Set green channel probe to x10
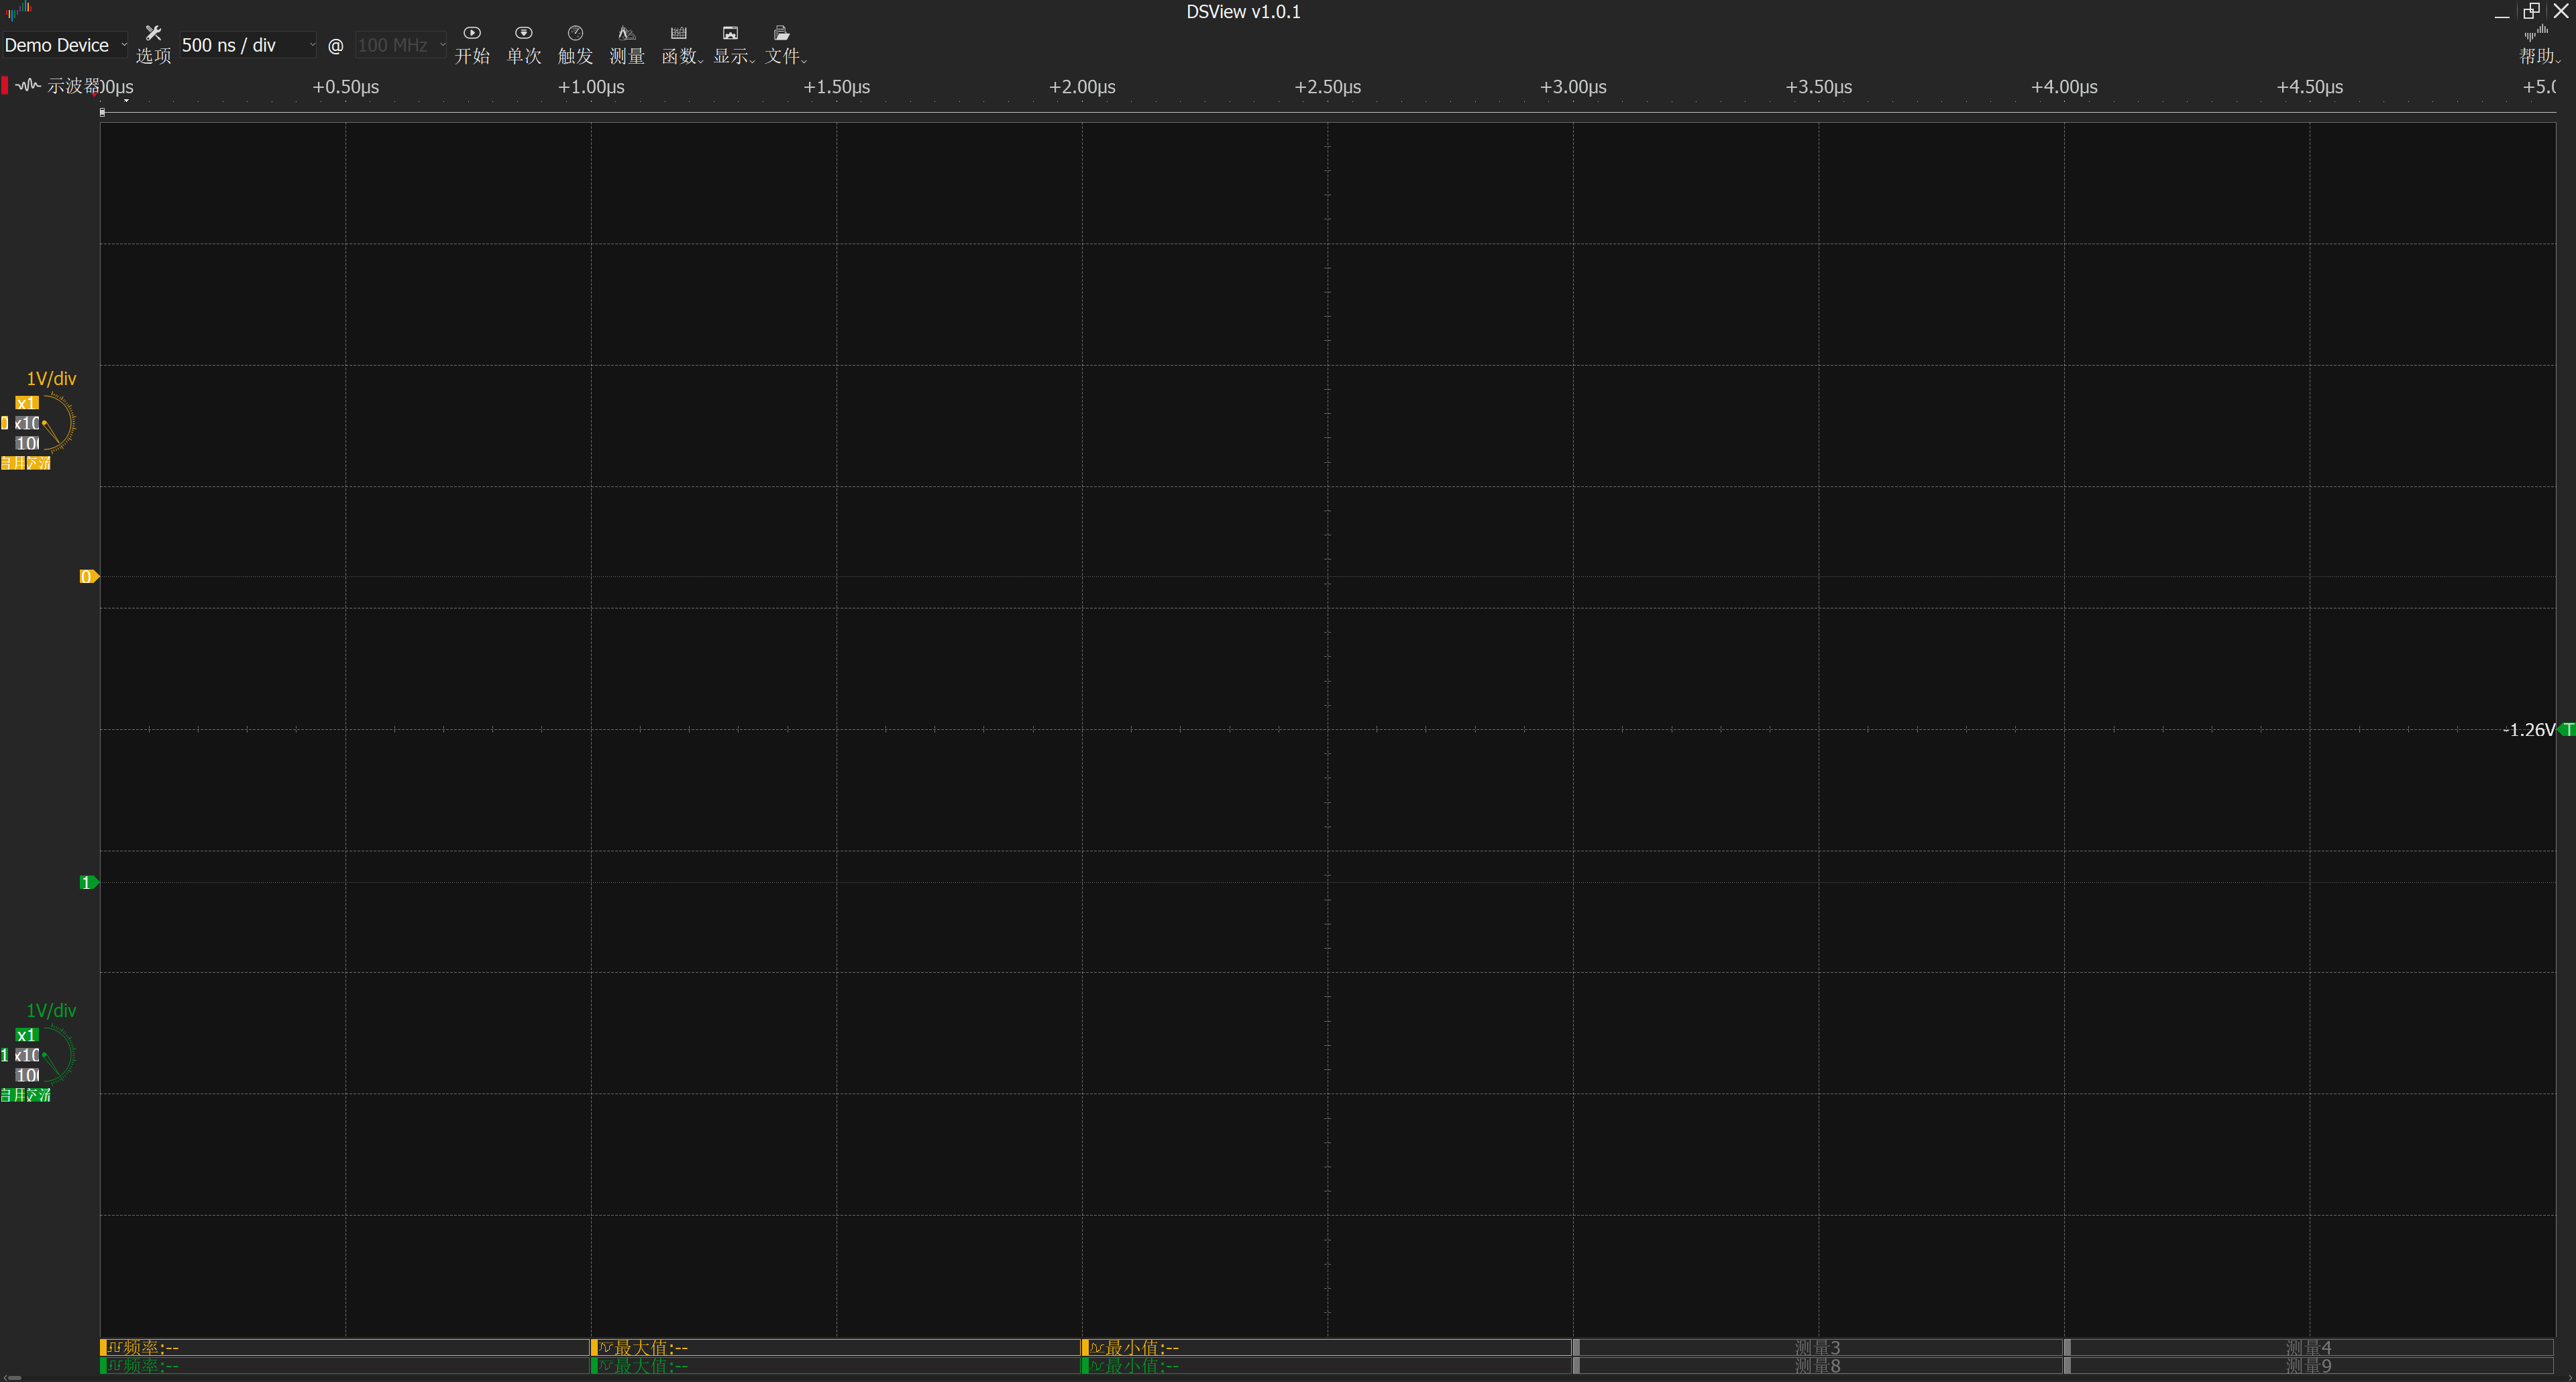2576x1382 pixels. [x=26, y=1055]
